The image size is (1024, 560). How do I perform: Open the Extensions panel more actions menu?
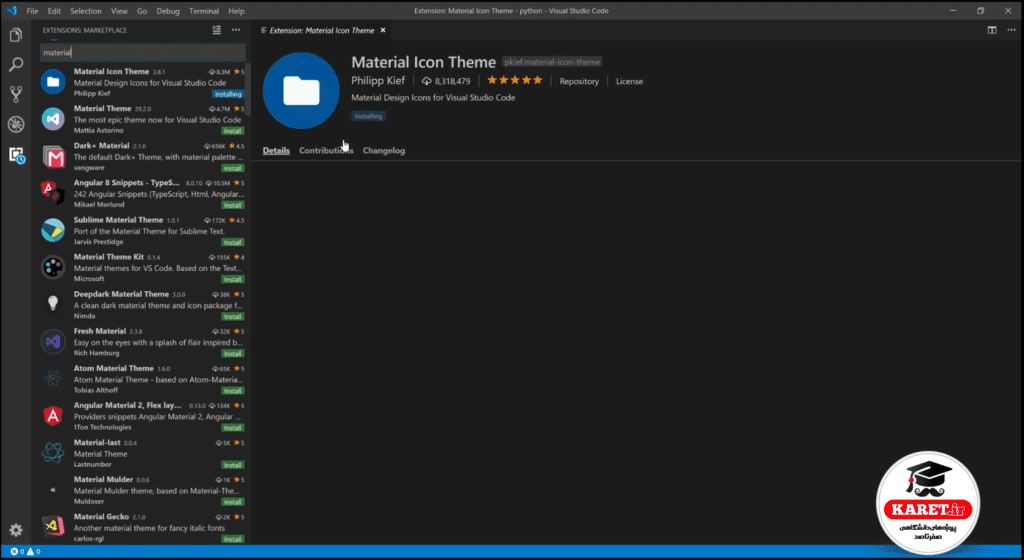(x=236, y=30)
